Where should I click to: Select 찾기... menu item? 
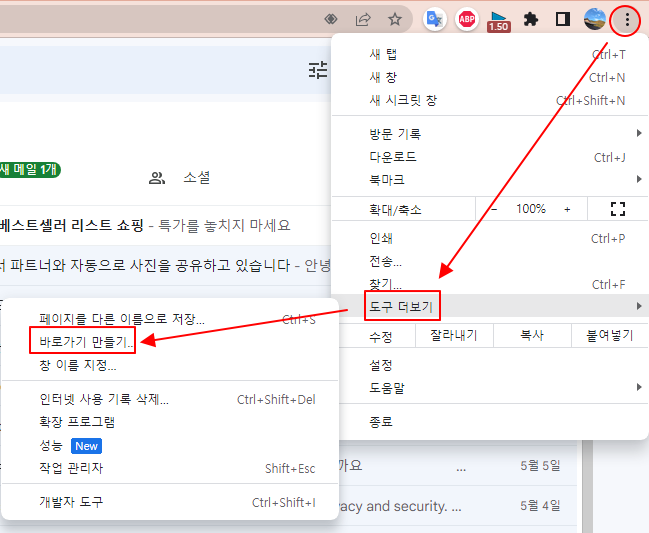(490, 284)
